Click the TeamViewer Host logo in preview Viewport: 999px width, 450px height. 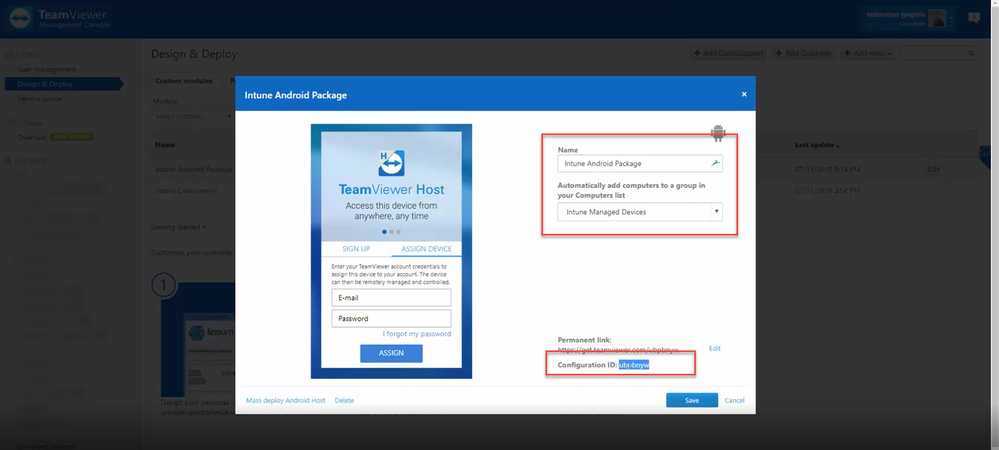[391, 163]
